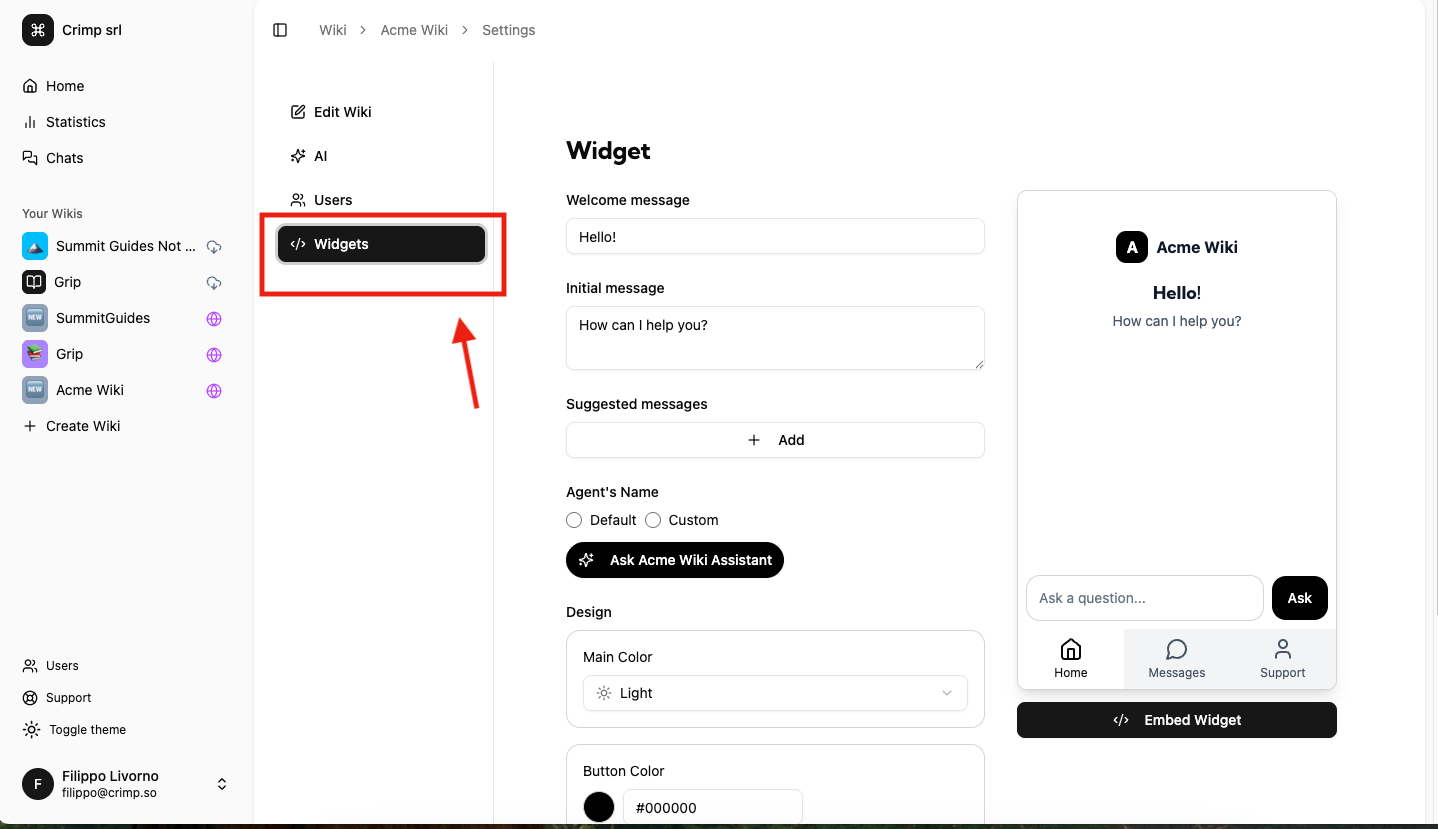This screenshot has width=1438, height=829.
Task: Click the Ask button in the widget preview
Action: [1300, 598]
